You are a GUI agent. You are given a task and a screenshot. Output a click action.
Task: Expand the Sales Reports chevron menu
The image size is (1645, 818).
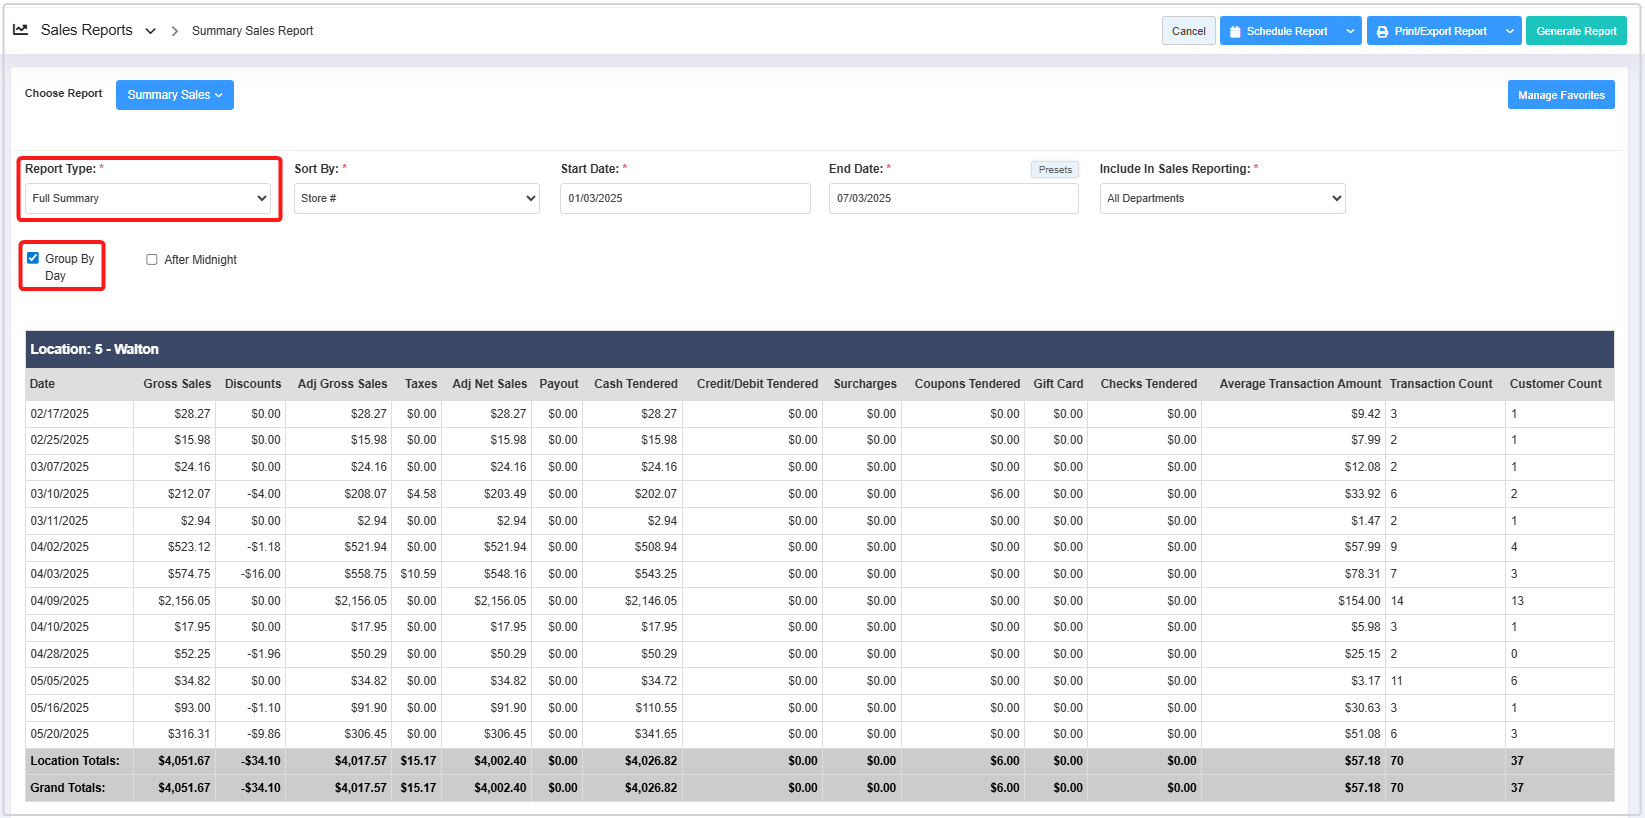(150, 31)
